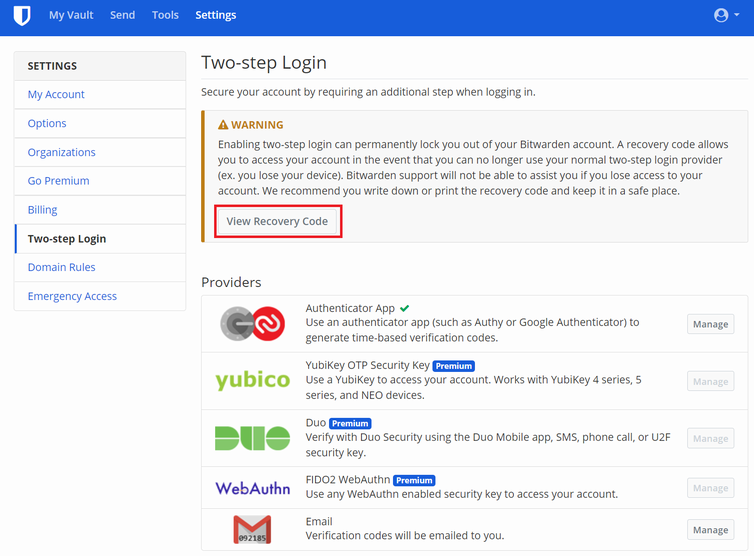Click the Duo logo
This screenshot has width=754, height=556.
click(x=252, y=438)
